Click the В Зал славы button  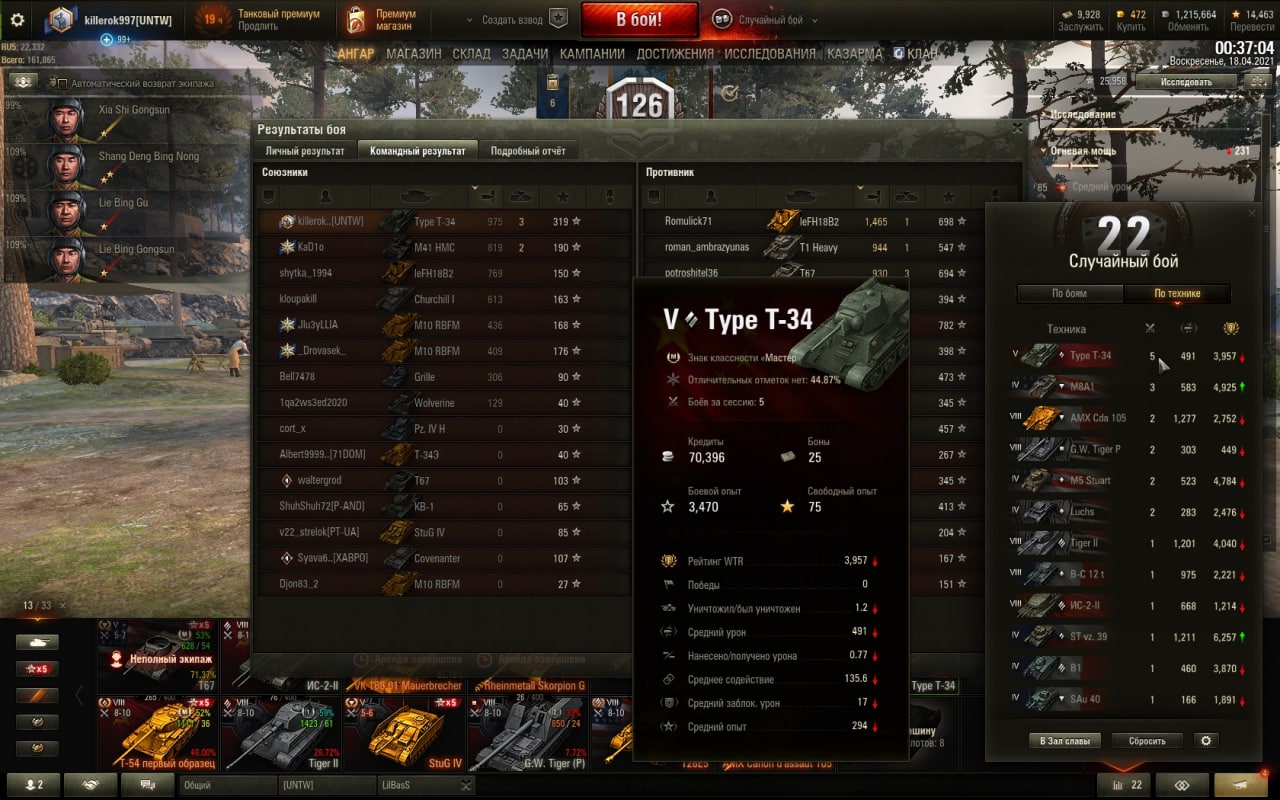(x=1065, y=741)
